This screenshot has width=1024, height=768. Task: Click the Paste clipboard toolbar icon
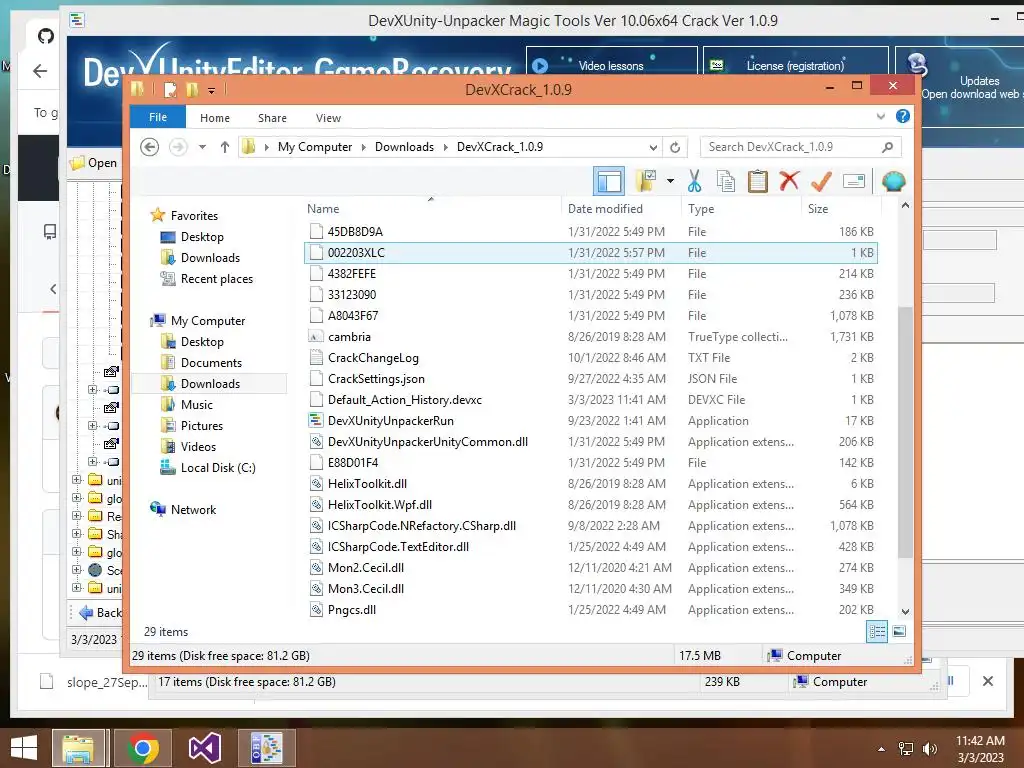coord(758,181)
